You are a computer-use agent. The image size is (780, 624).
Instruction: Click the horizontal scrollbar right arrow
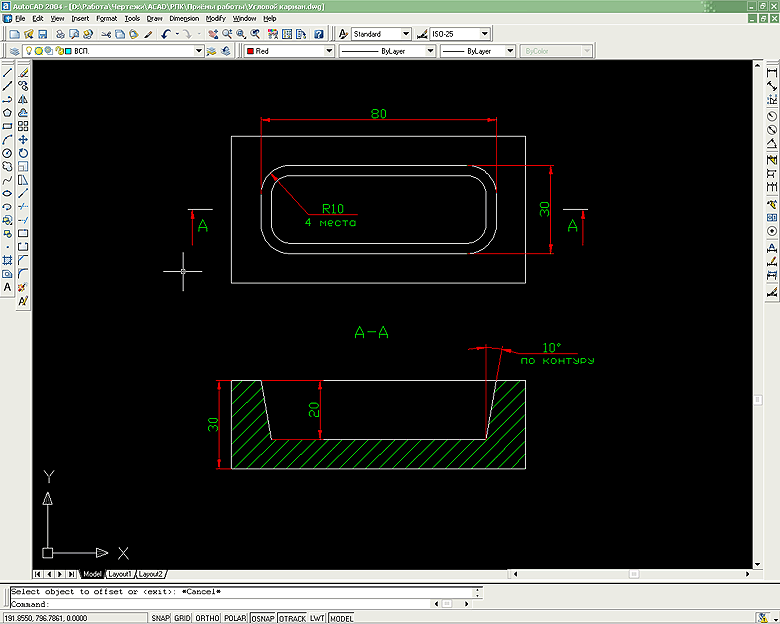tap(747, 574)
